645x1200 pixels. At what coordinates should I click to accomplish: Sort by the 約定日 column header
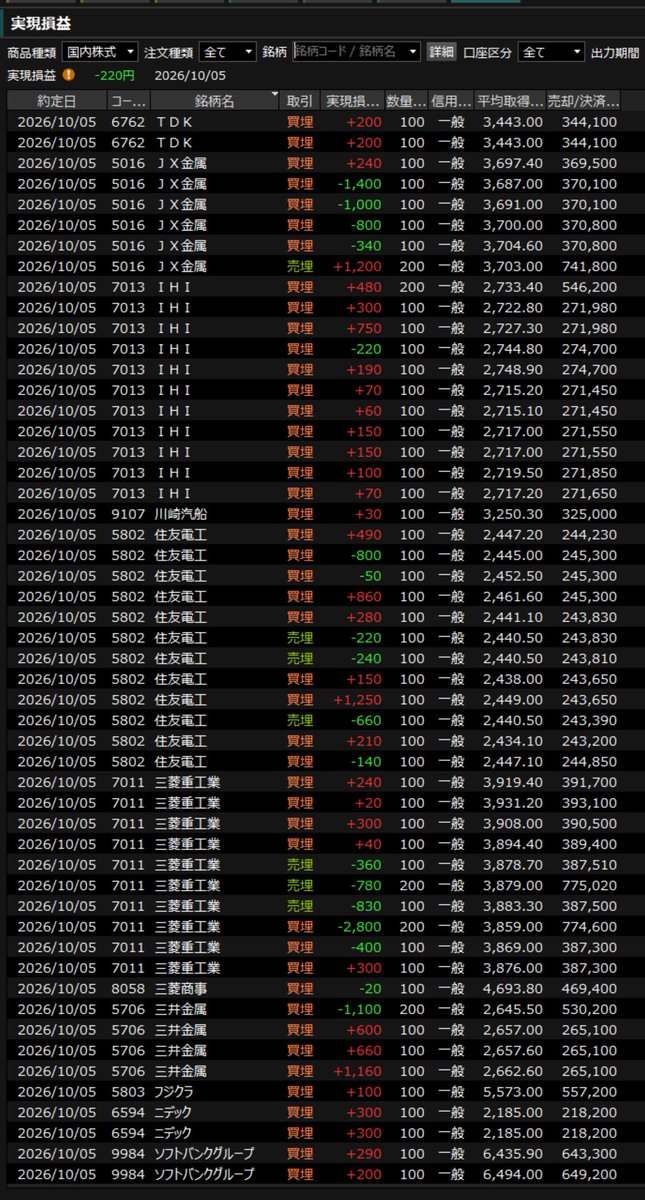point(57,101)
